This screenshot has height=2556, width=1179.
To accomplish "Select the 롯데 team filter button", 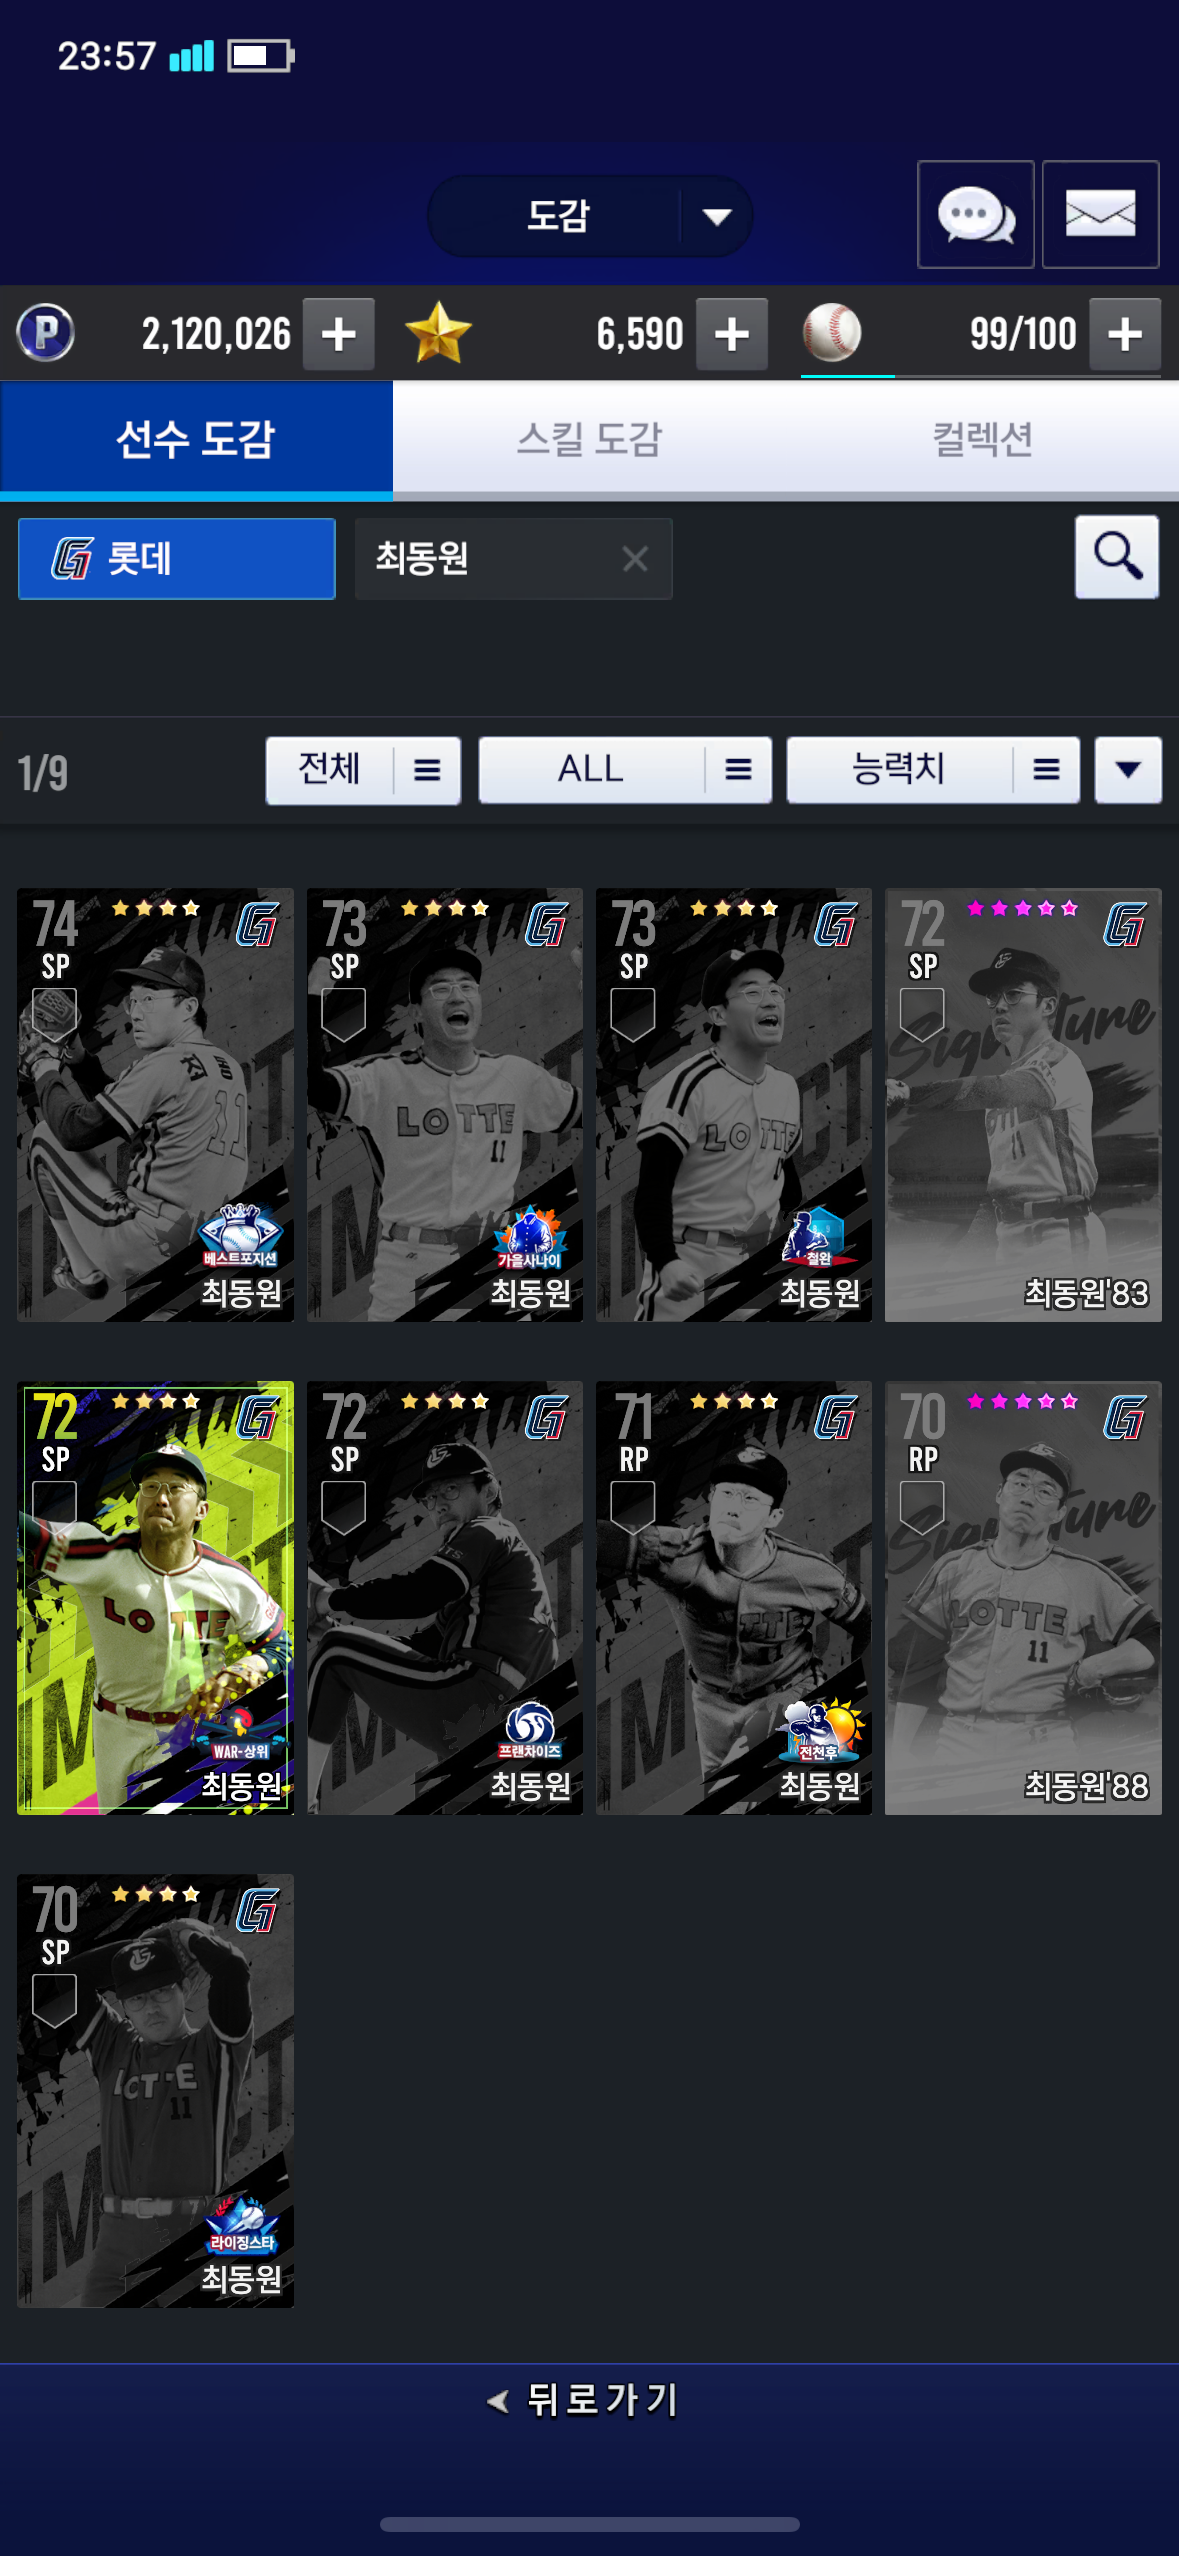I will (x=177, y=558).
